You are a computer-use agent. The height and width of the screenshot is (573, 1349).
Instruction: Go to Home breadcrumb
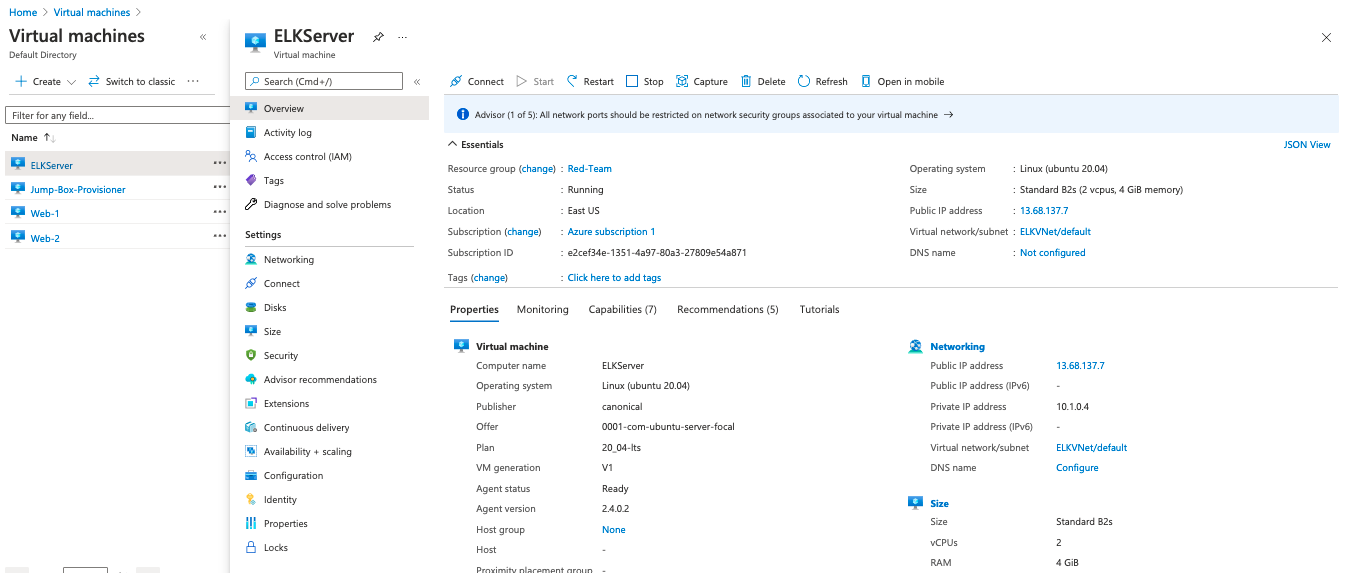point(23,12)
